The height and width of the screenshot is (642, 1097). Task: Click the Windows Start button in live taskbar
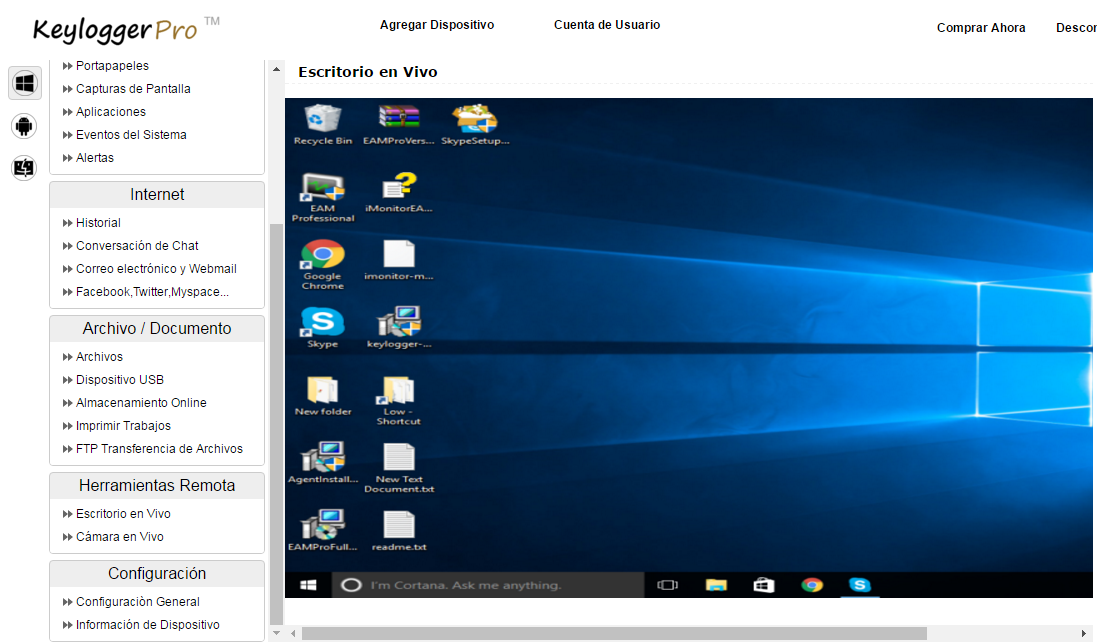[309, 585]
